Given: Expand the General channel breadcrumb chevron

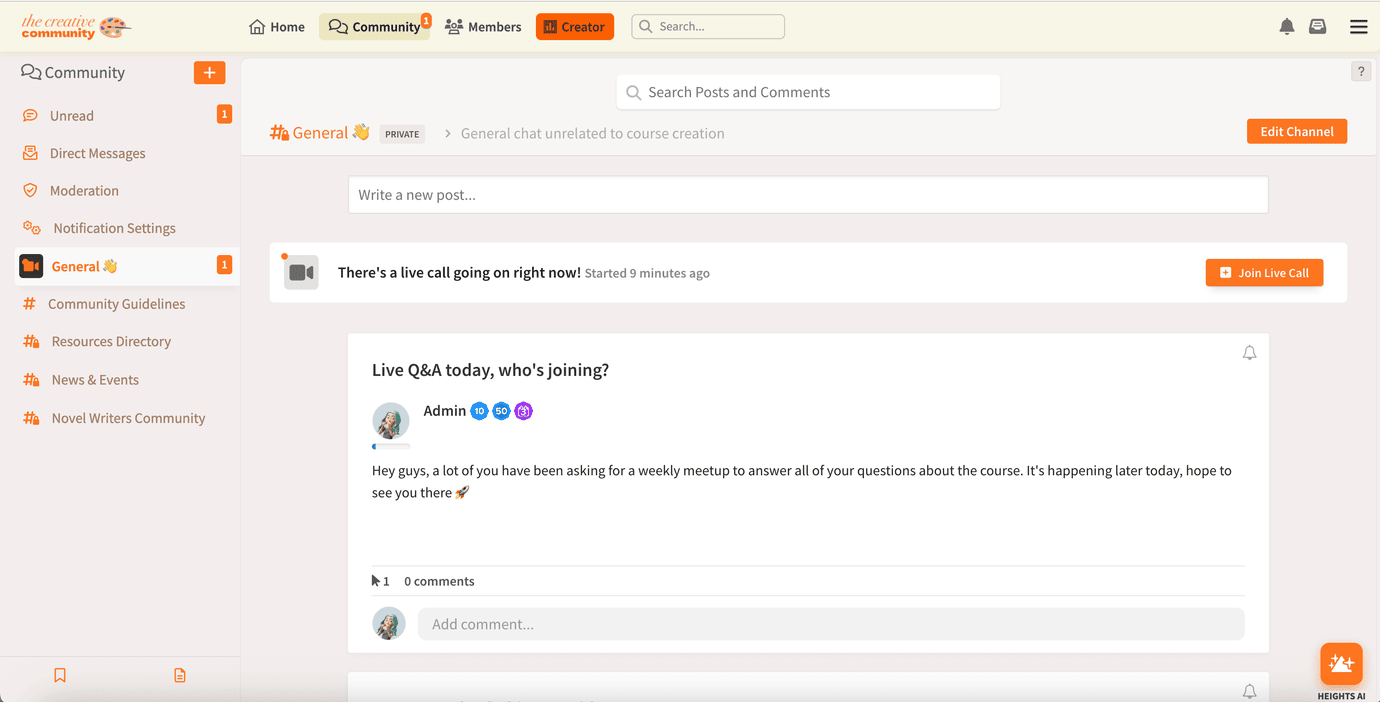Looking at the screenshot, I should click(448, 134).
